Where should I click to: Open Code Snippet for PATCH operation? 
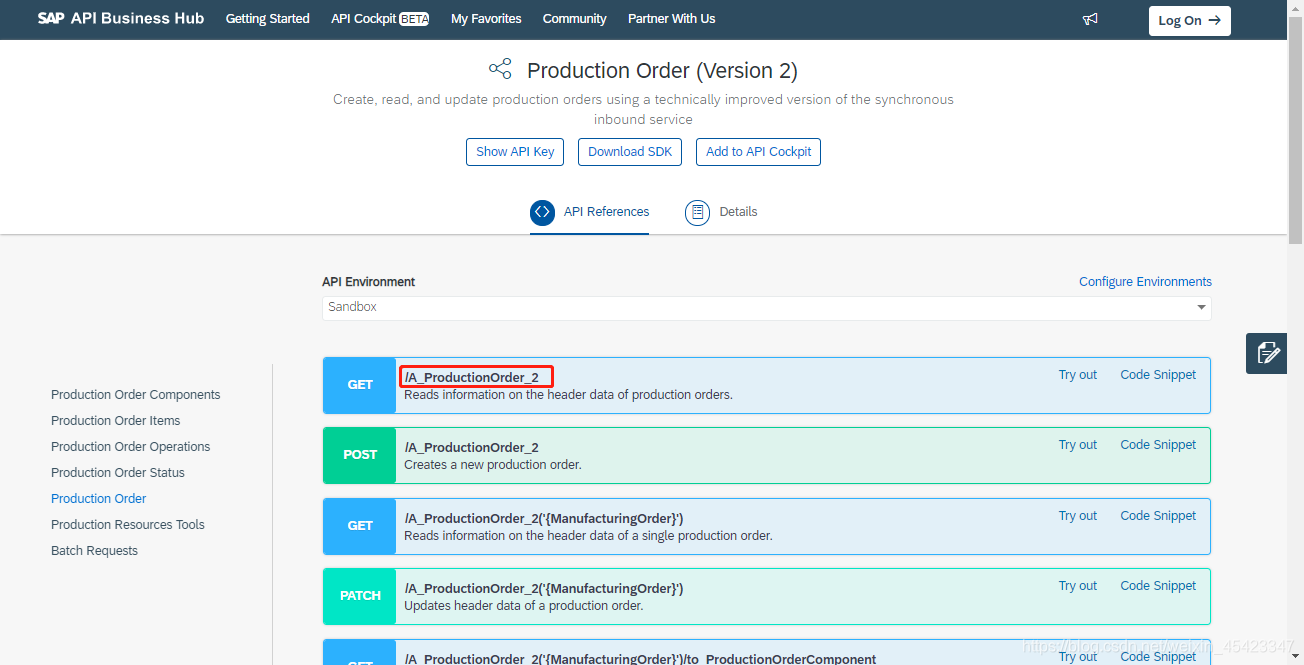click(1158, 586)
